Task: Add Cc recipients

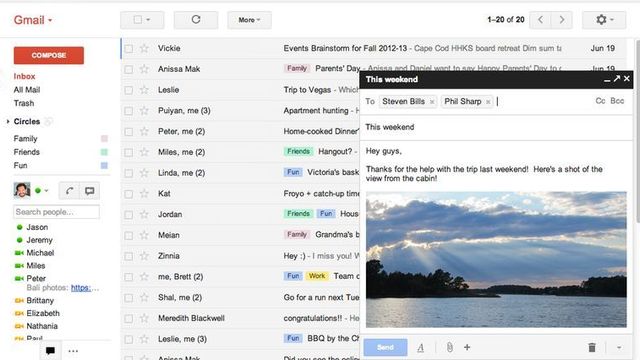Action: coord(600,101)
